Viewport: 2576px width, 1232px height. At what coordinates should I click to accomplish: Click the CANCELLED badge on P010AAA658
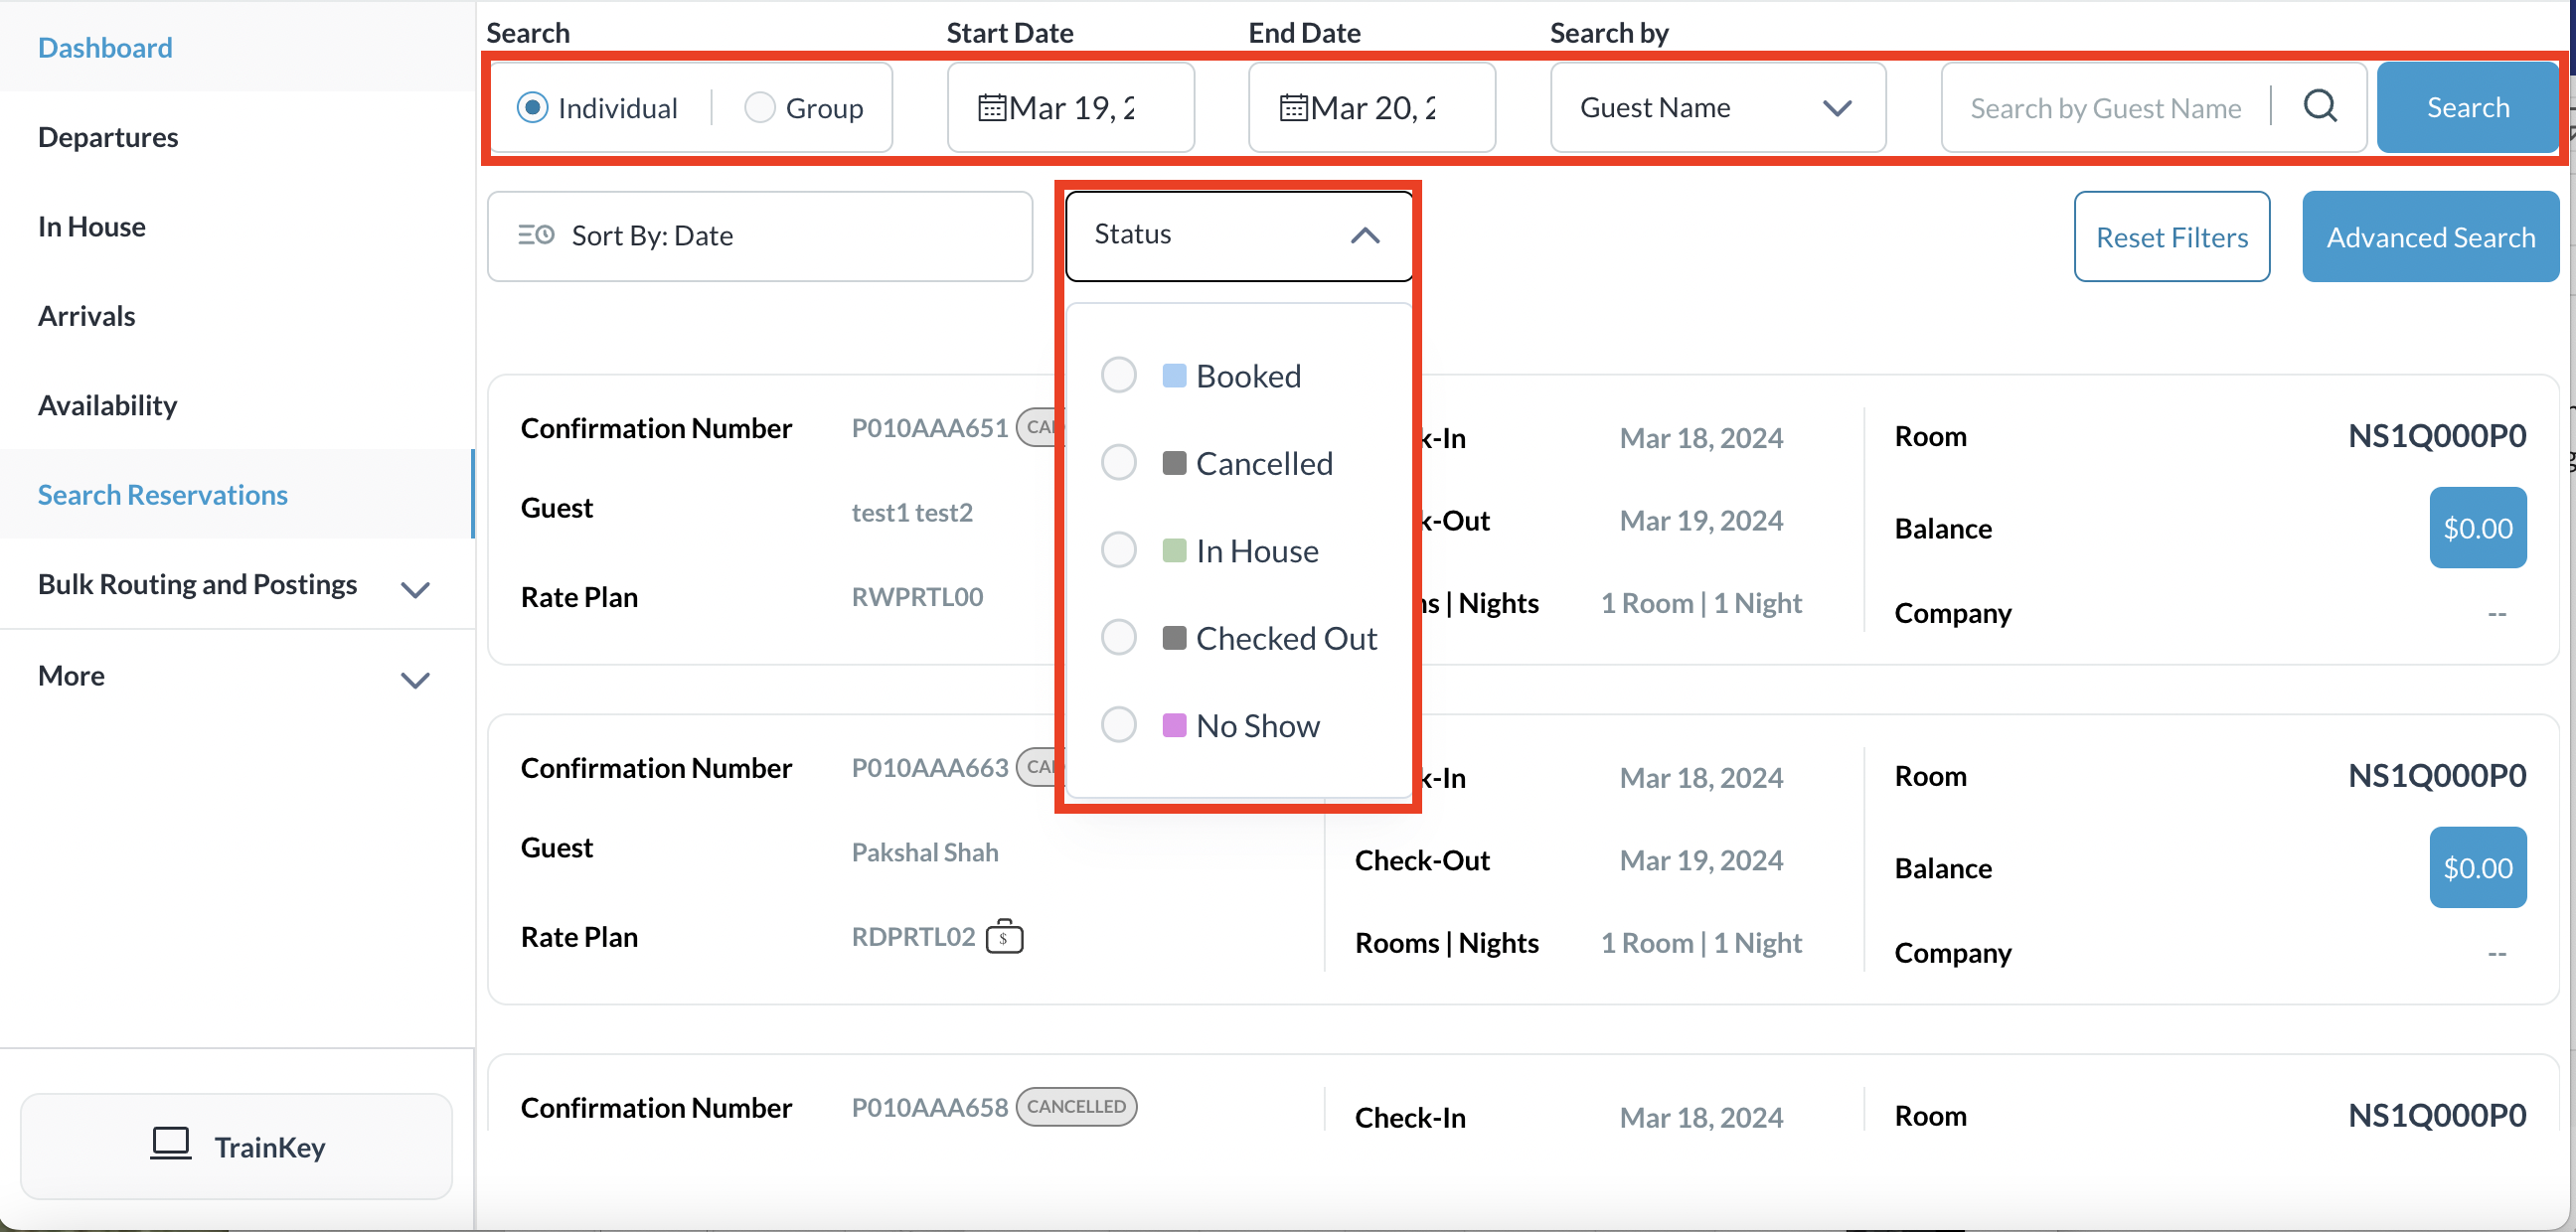tap(1076, 1106)
